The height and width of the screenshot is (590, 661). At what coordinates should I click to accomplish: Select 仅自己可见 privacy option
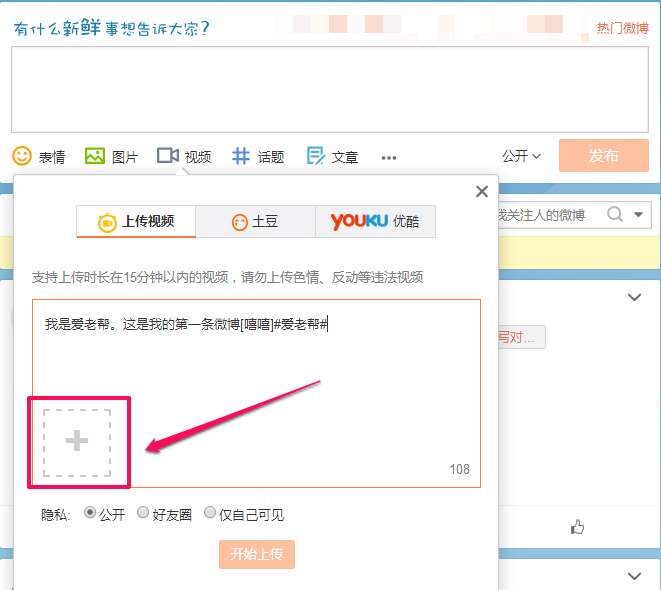[x=210, y=513]
